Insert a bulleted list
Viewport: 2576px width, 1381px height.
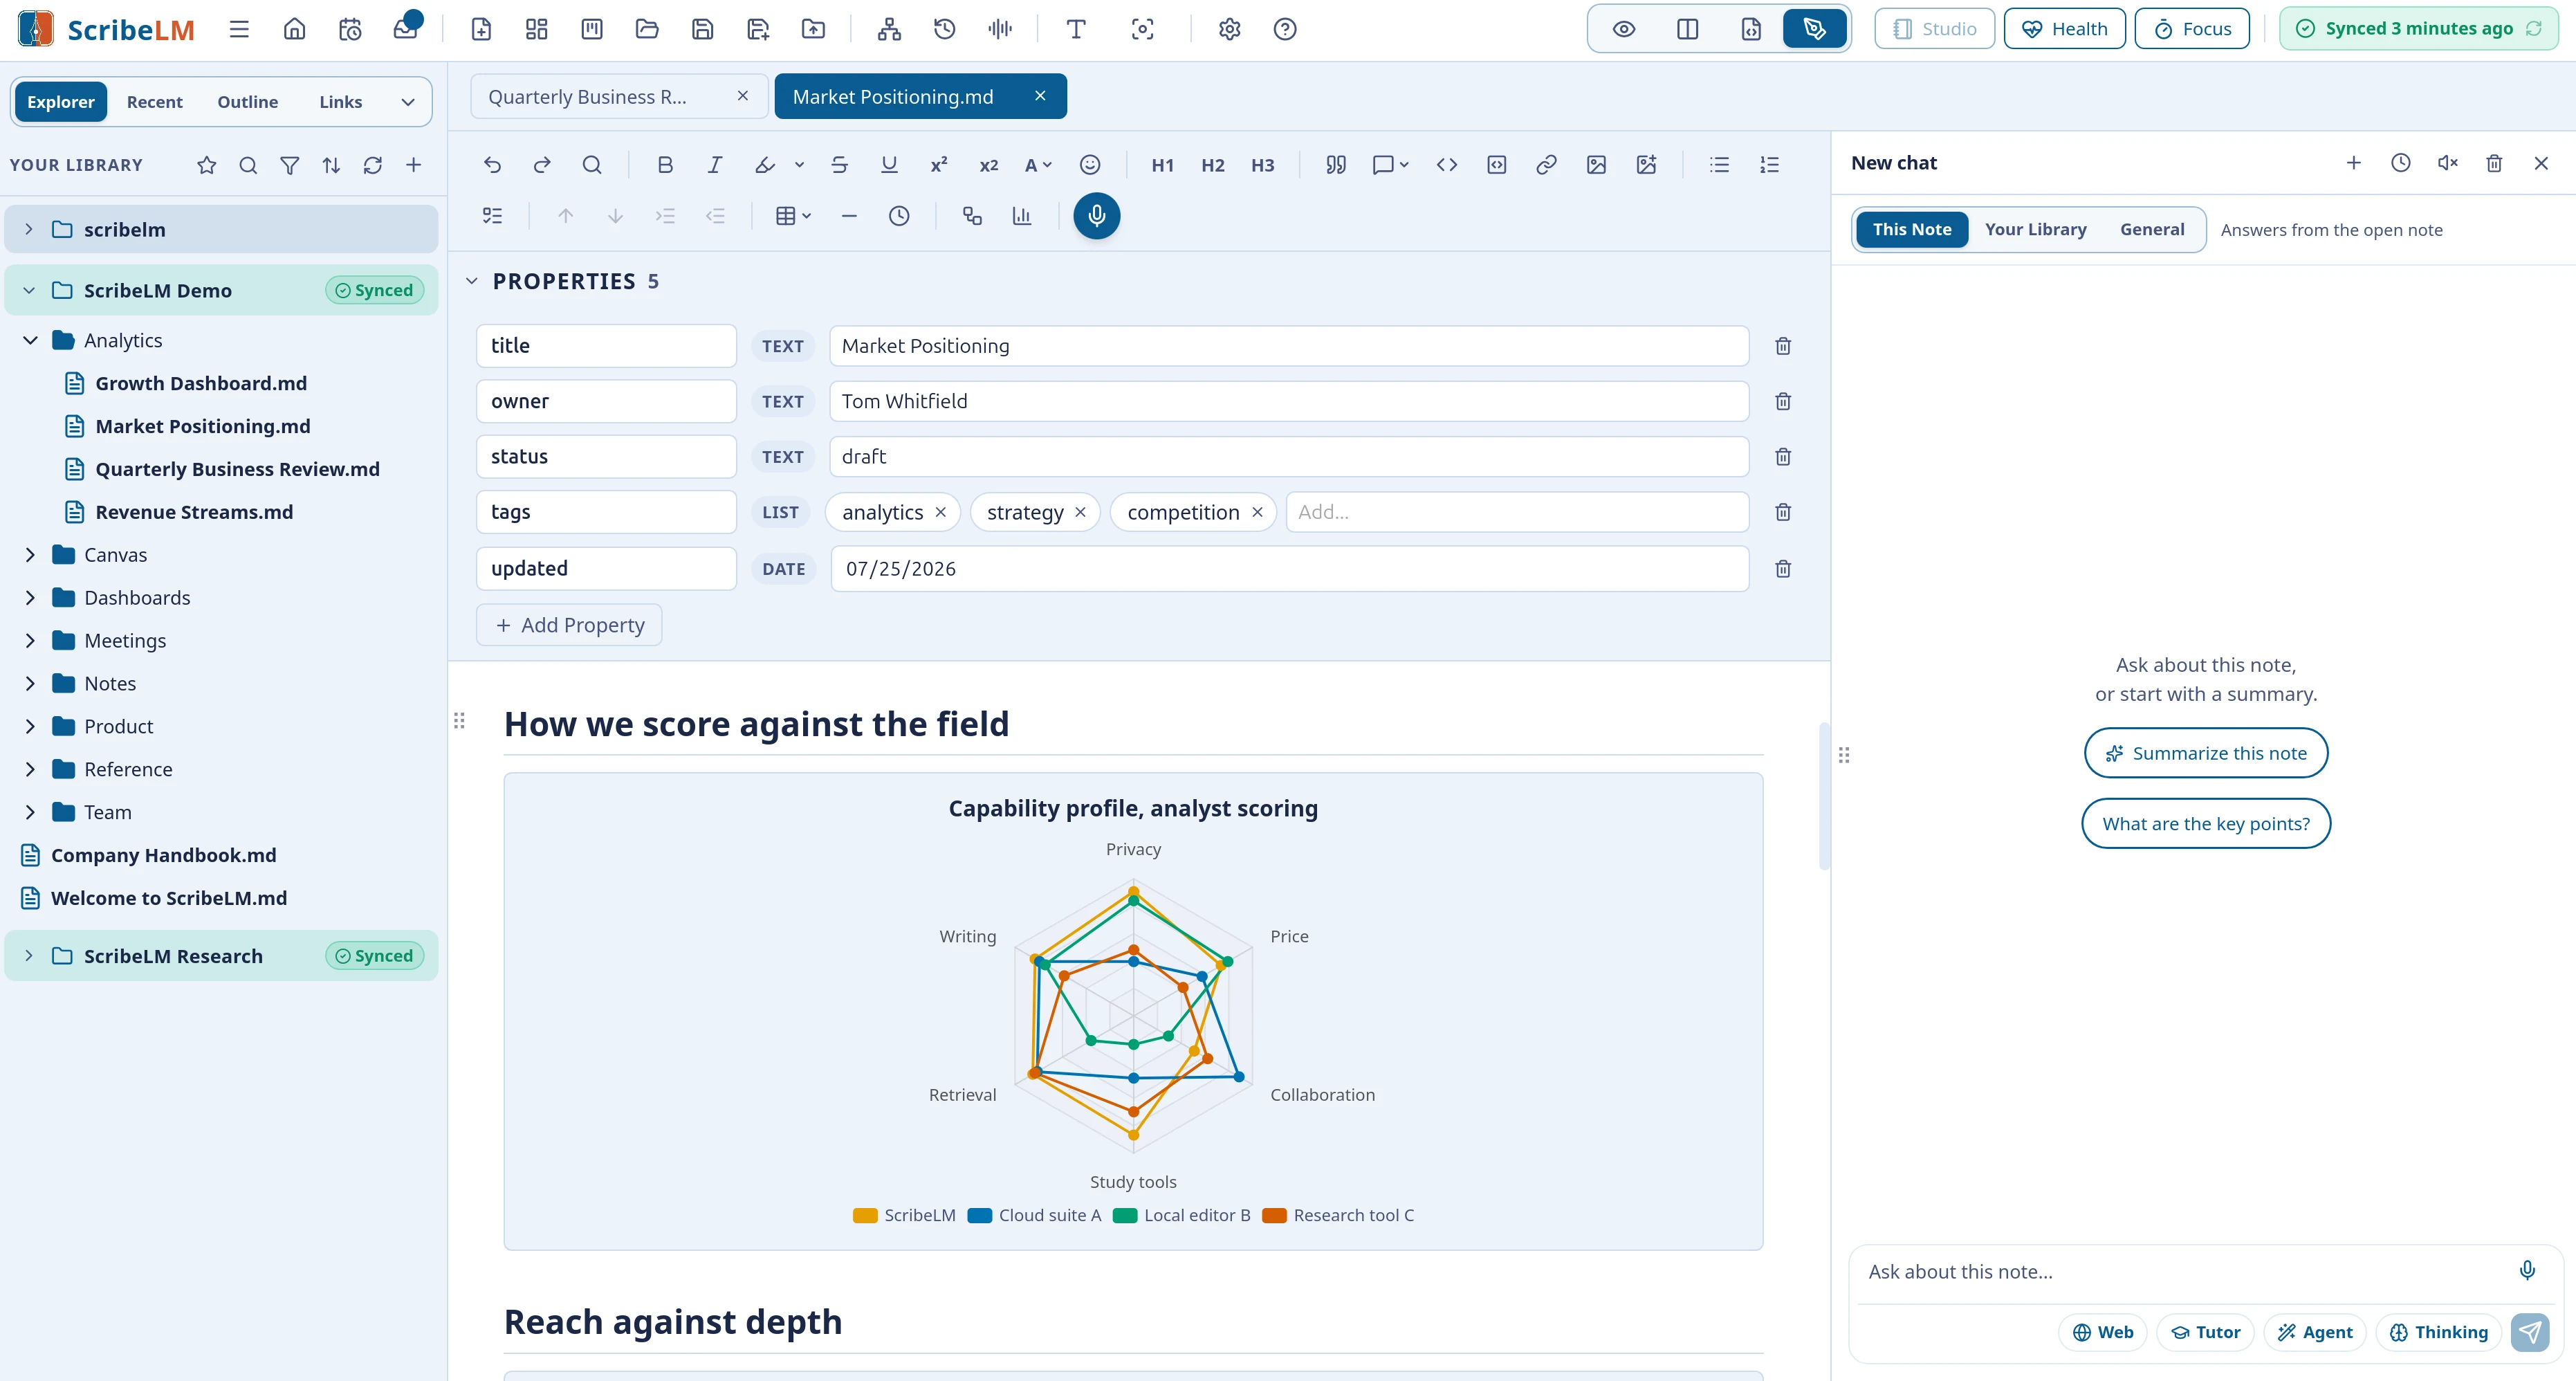click(x=1720, y=165)
